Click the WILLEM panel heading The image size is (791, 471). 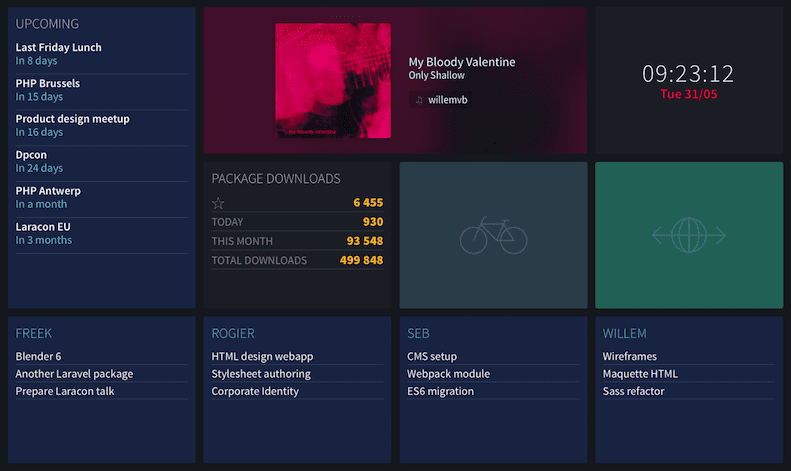point(625,333)
